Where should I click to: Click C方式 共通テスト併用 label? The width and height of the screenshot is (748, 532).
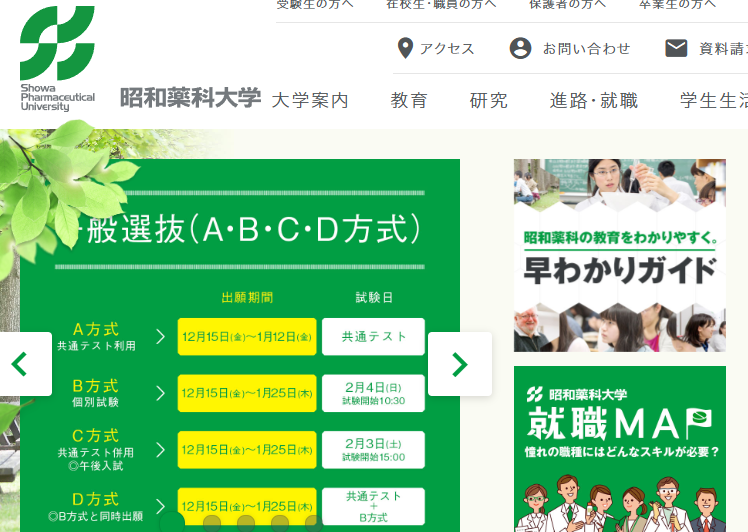coord(95,449)
